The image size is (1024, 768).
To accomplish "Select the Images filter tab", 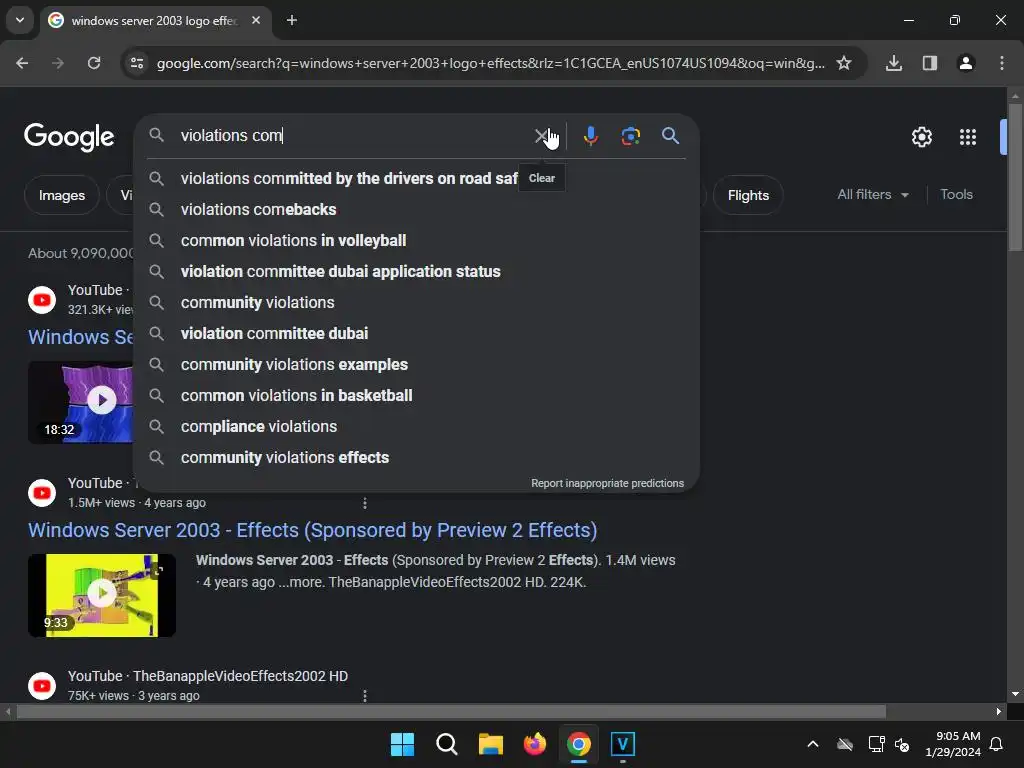I will 61,195.
